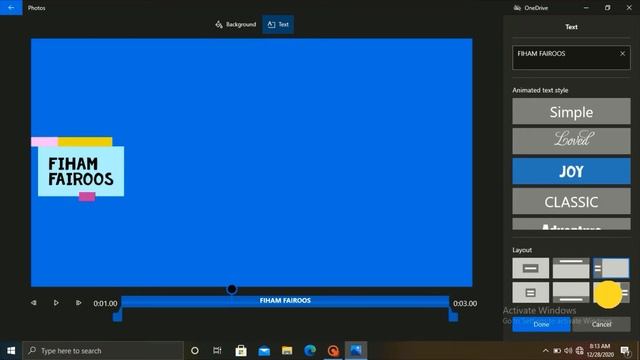
Task: Open the Mail app from taskbar
Action: (x=264, y=351)
